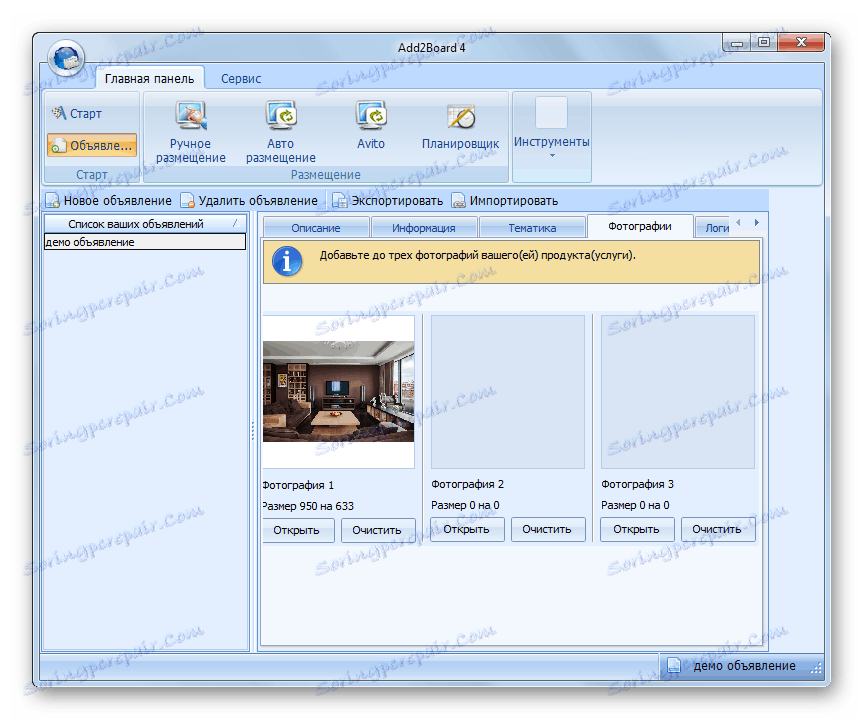Image resolution: width=864 pixels, height=720 pixels.
Task: Click Открыть under Фотография 3
Action: [636, 529]
